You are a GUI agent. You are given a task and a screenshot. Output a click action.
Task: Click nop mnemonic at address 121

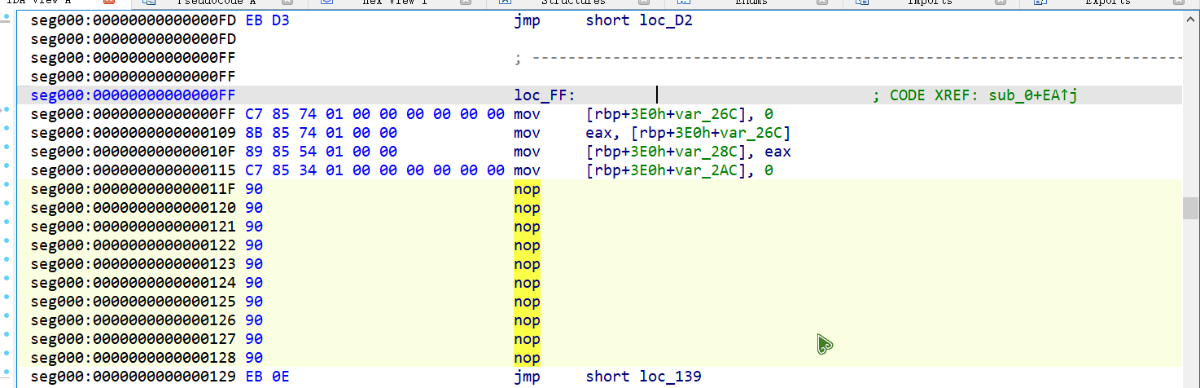(x=526, y=227)
